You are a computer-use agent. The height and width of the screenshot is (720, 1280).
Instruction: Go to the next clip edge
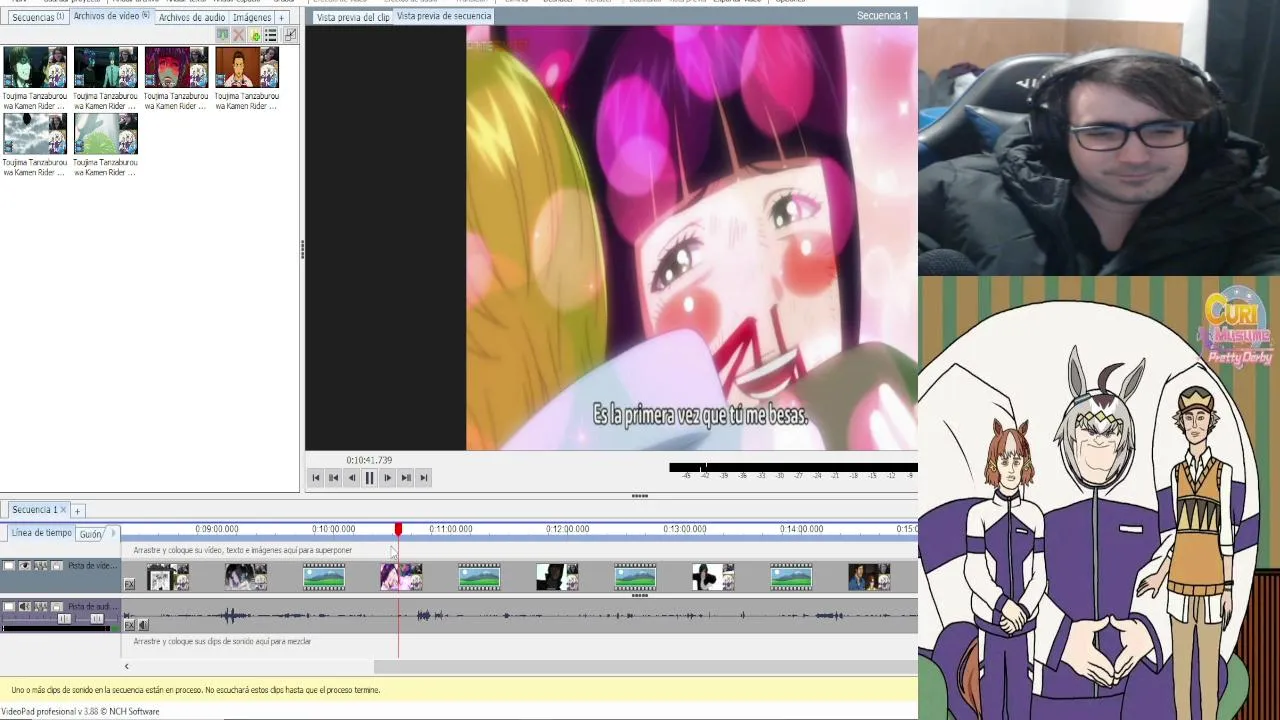tap(406, 478)
